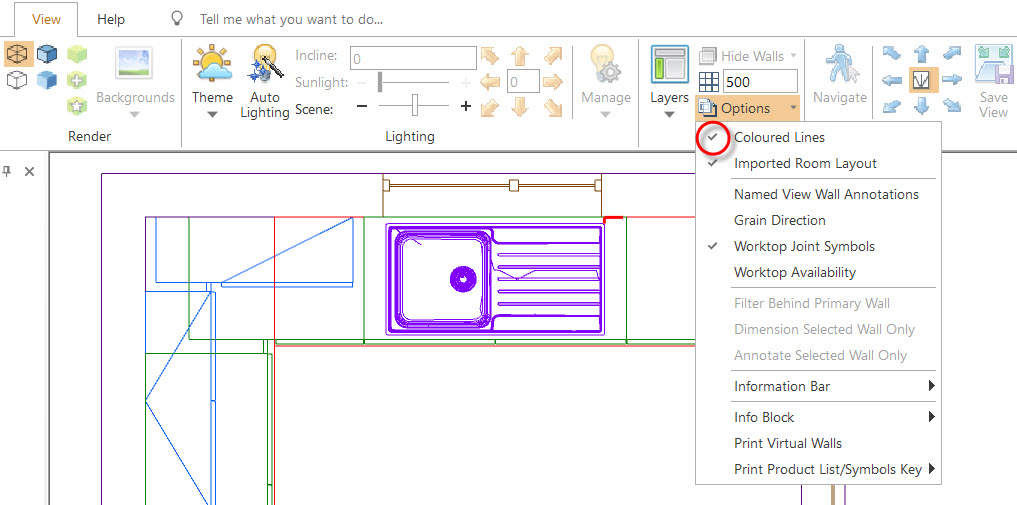Enable Worktop Availability option
The width and height of the screenshot is (1017, 505).
click(x=818, y=272)
